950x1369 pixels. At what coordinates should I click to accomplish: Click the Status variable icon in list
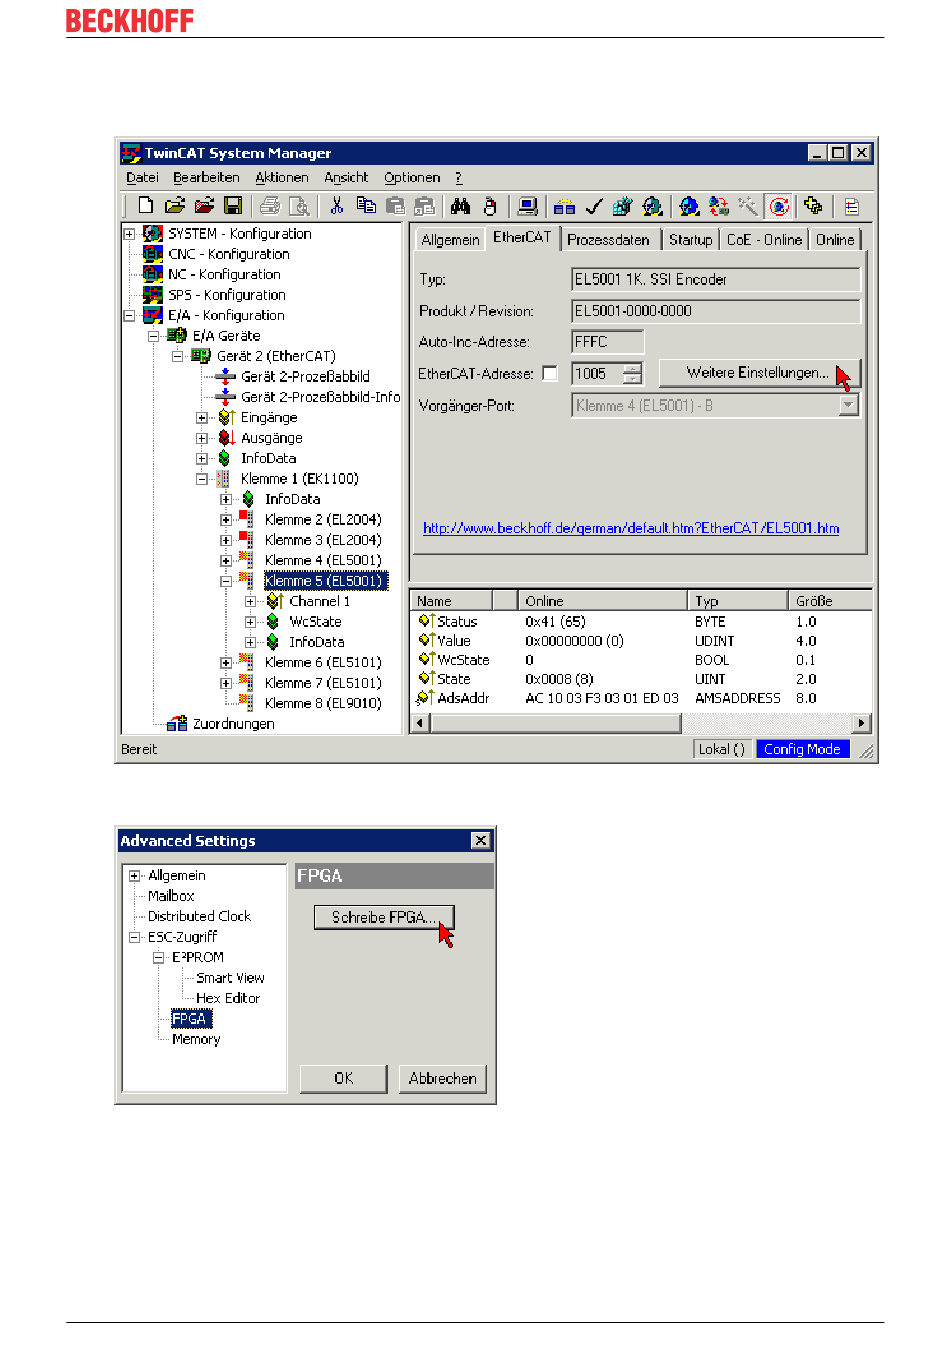pos(426,621)
